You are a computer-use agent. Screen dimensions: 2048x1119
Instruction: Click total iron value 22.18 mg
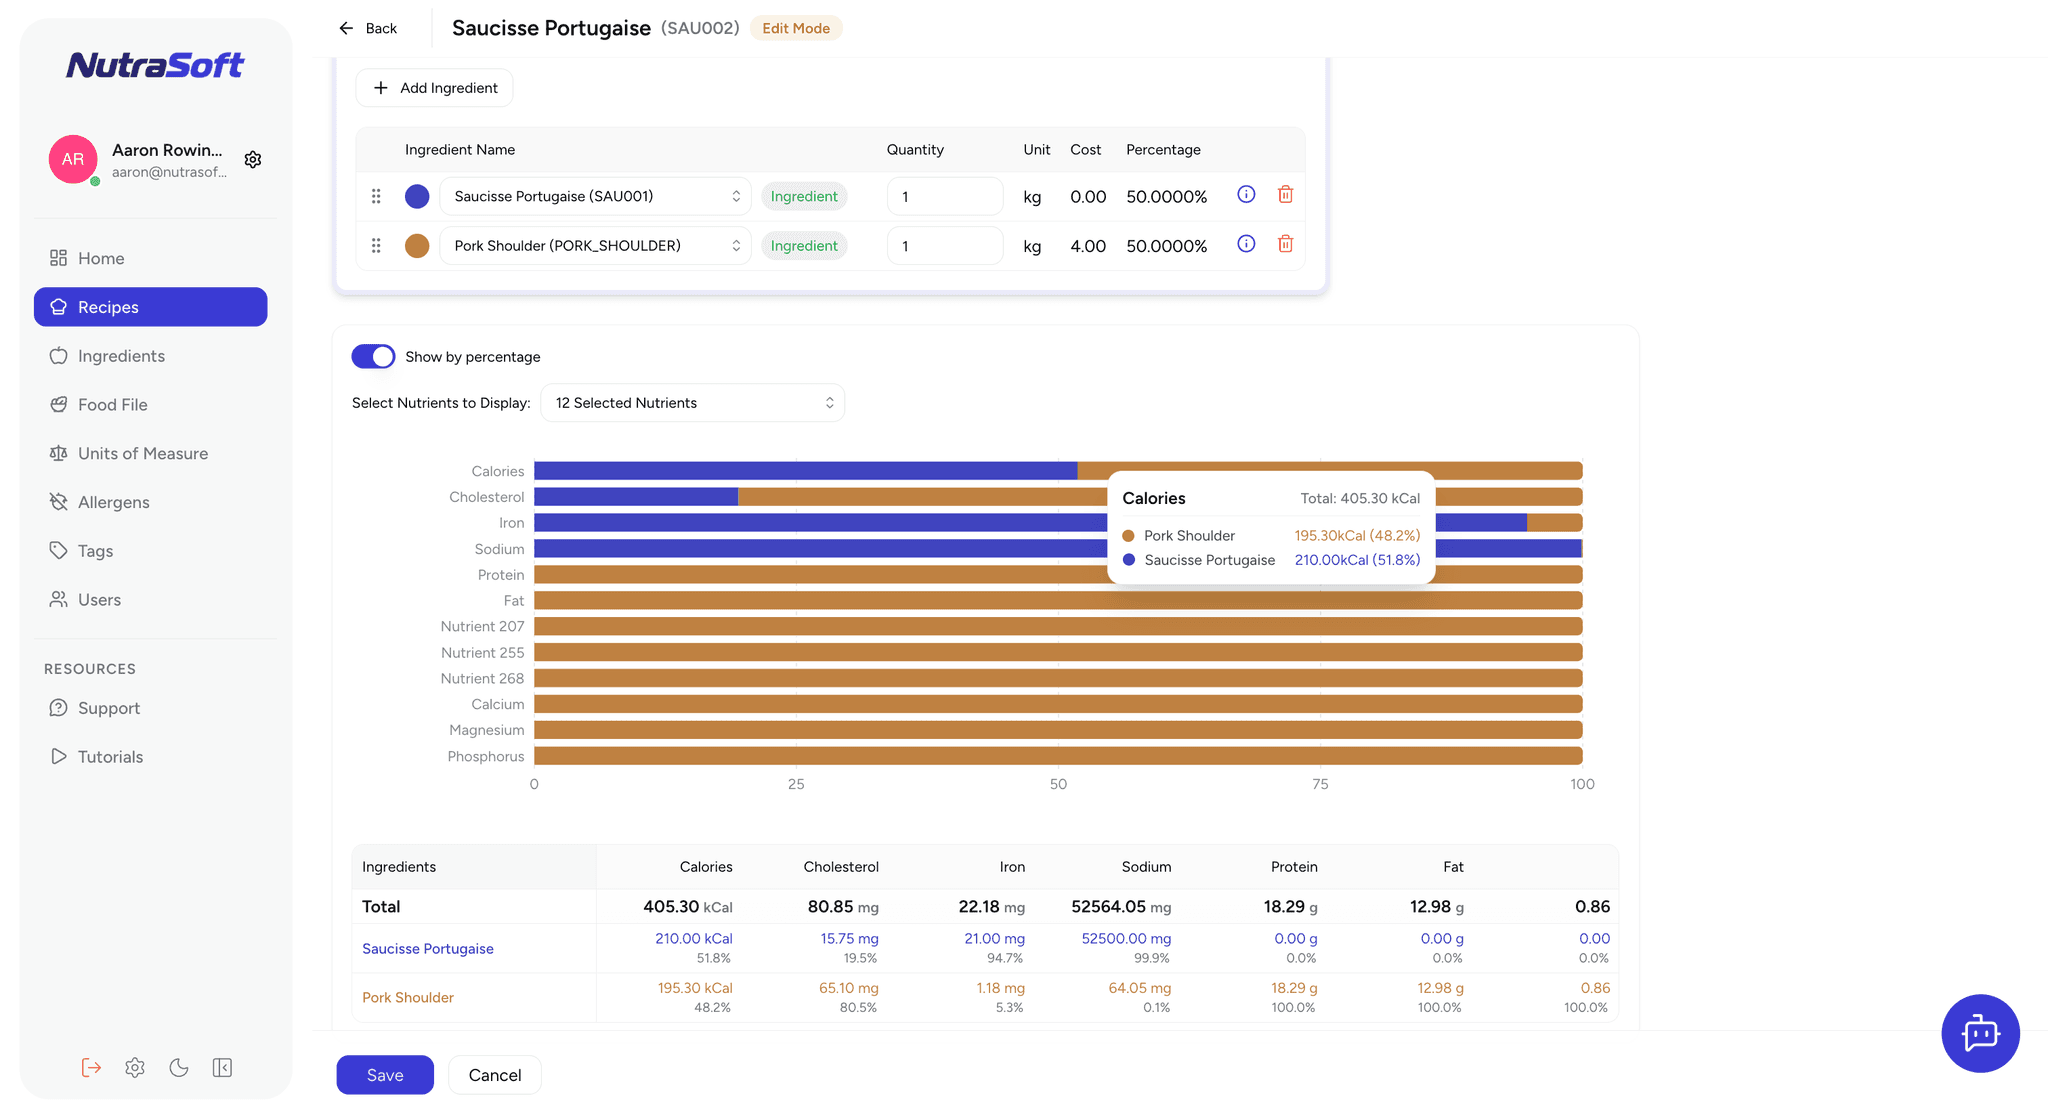992,907
